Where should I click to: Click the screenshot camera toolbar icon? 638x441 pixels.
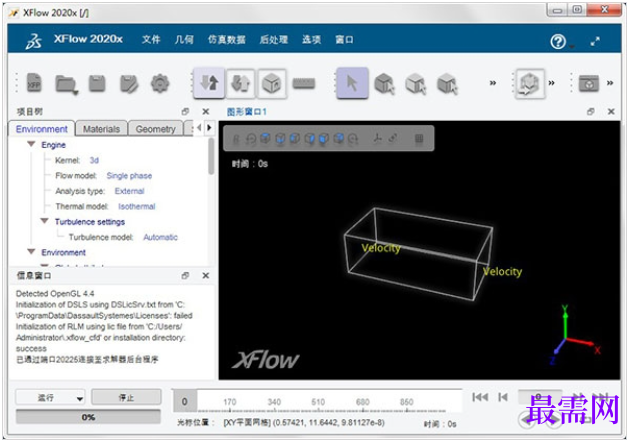[589, 83]
